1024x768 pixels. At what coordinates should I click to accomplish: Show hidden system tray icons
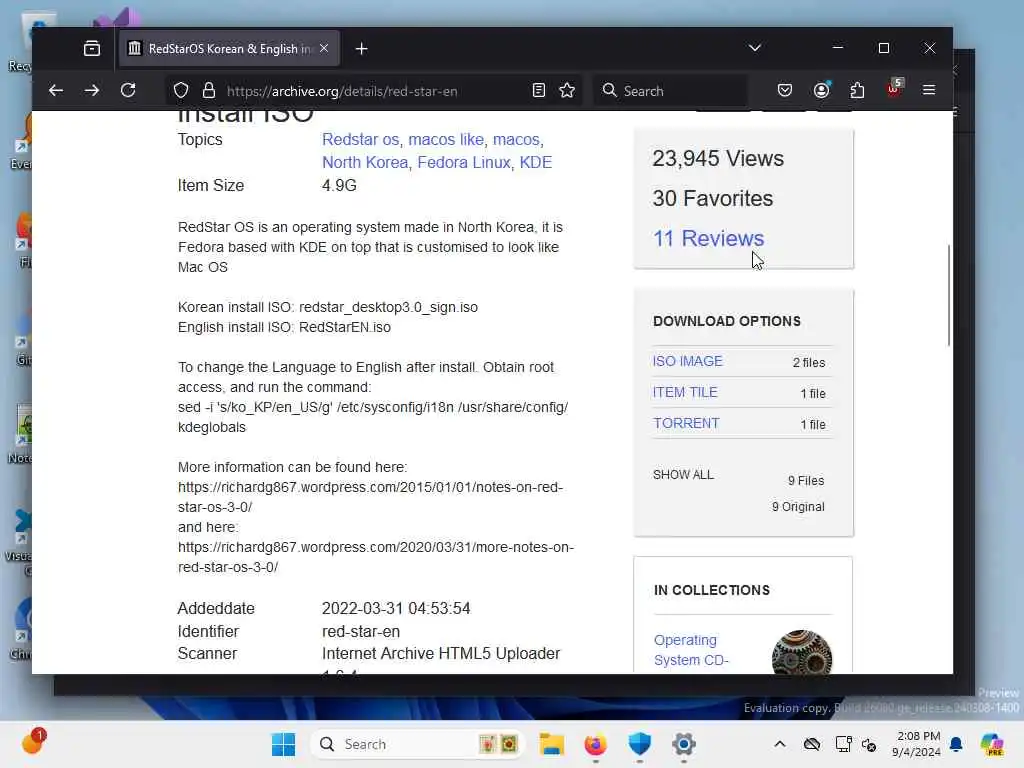click(x=780, y=744)
